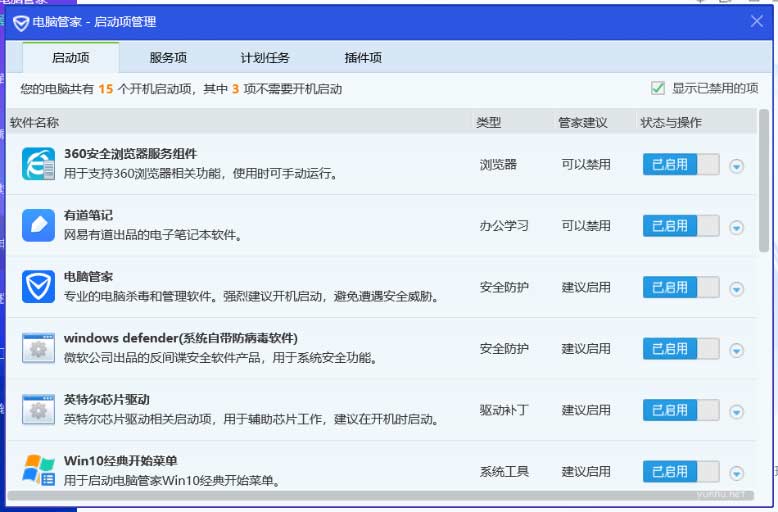778x512 pixels.
Task: Click the 管家建议 column header
Action: (583, 122)
